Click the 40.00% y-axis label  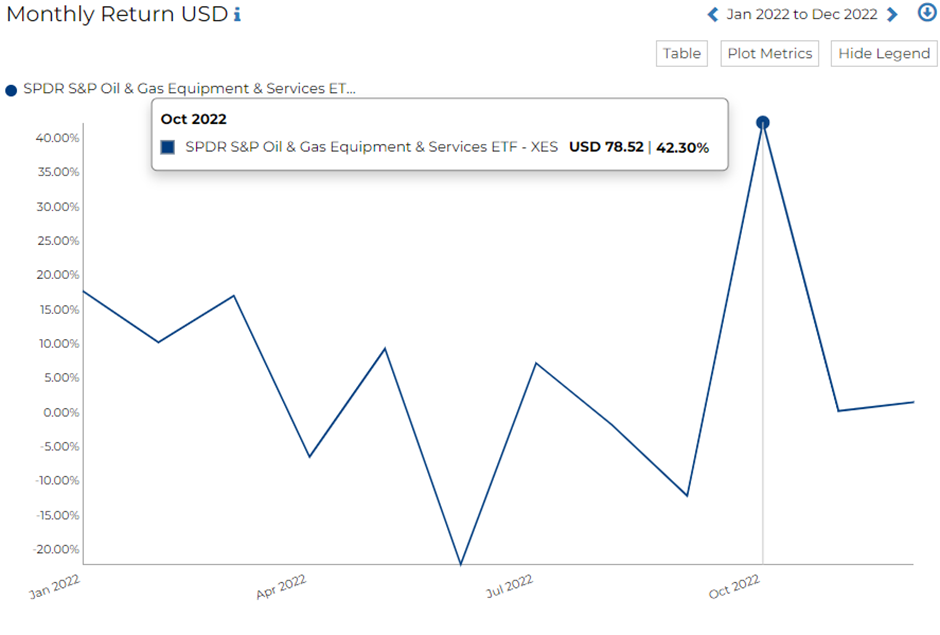[58, 138]
